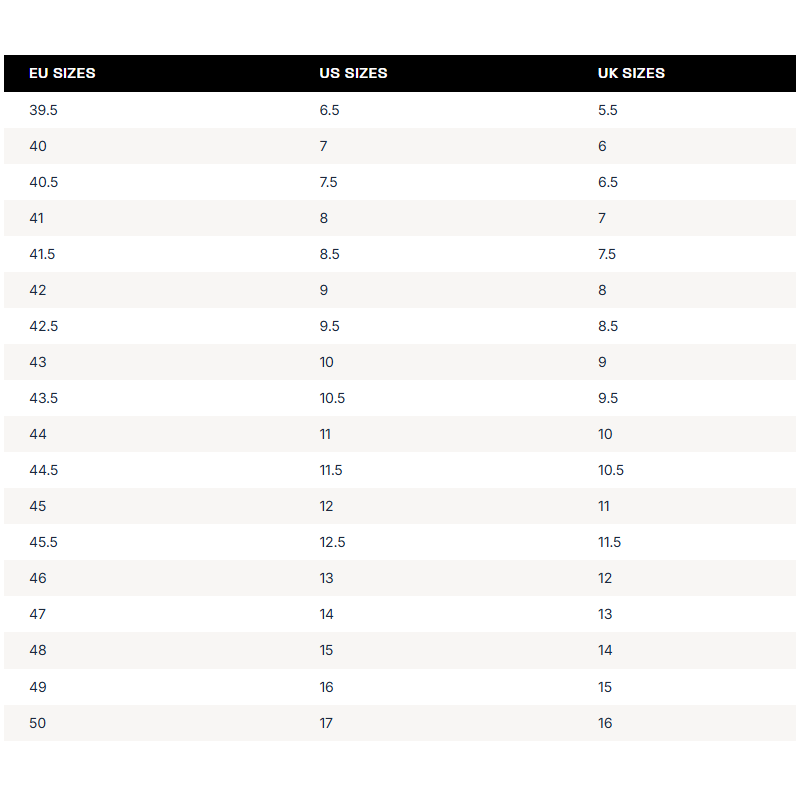Select the US size 11 value
The height and width of the screenshot is (800, 800).
tap(325, 434)
